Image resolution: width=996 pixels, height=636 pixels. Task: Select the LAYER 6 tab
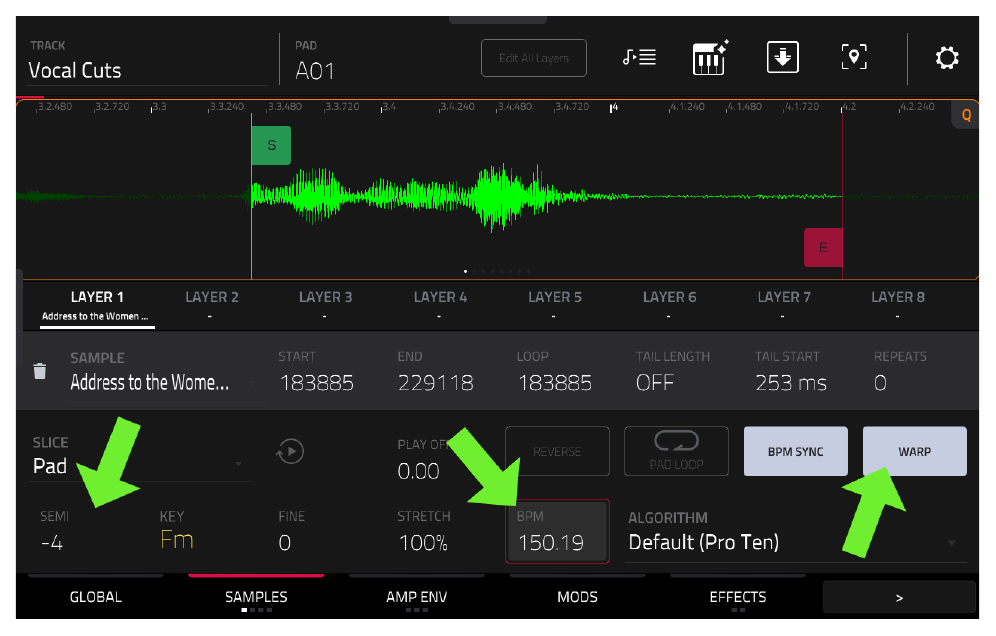670,306
